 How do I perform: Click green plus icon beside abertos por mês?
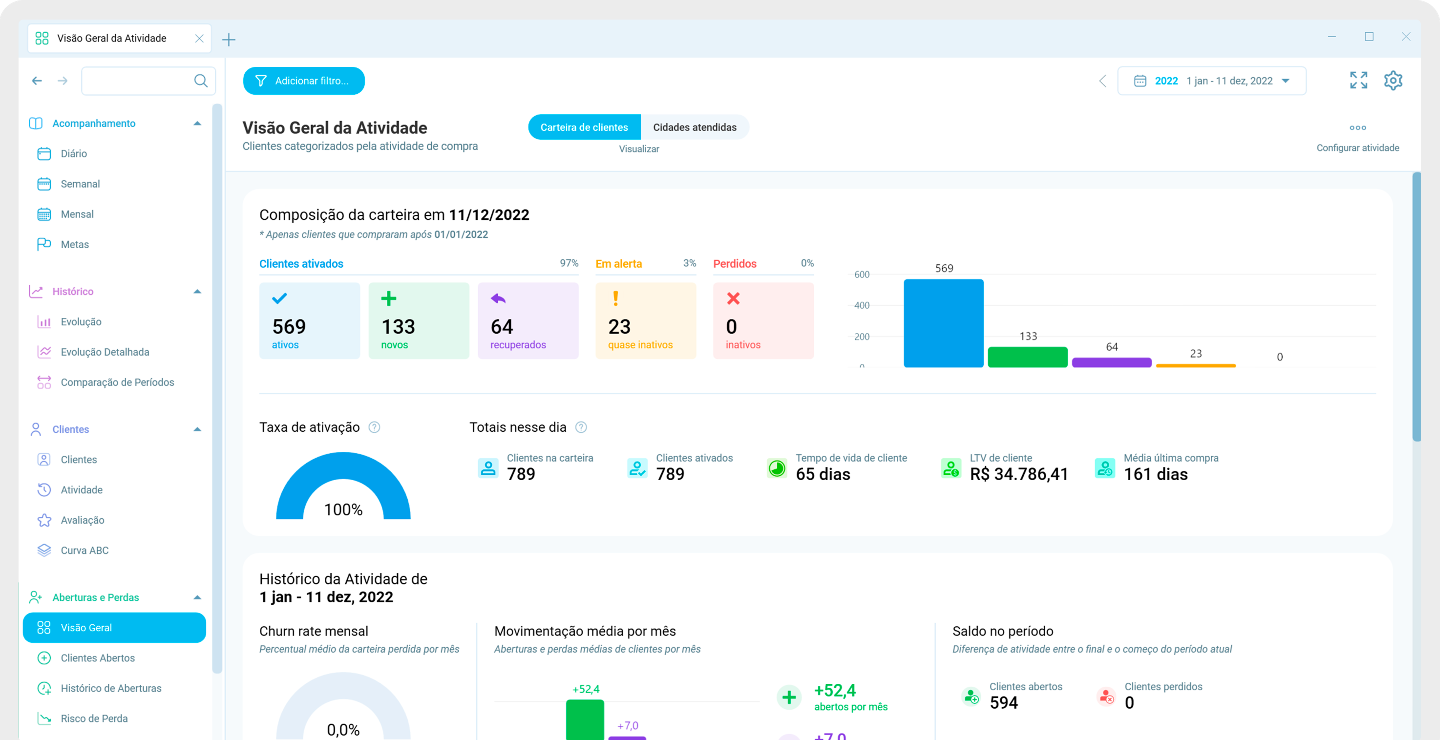[790, 697]
